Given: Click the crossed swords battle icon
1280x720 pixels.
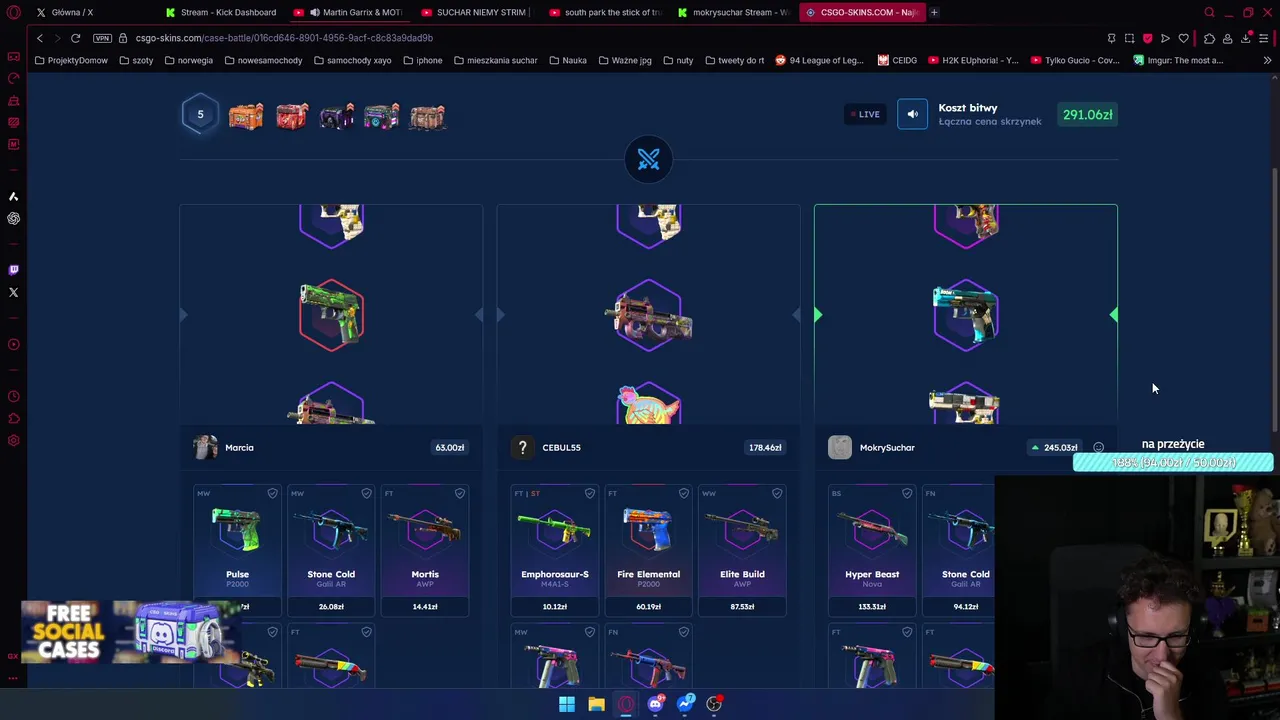Looking at the screenshot, I should point(648,159).
